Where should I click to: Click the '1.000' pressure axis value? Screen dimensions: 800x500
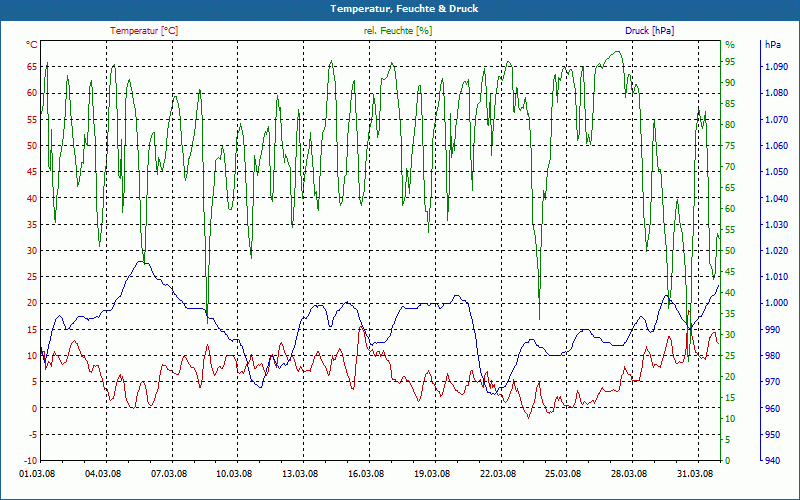click(777, 303)
